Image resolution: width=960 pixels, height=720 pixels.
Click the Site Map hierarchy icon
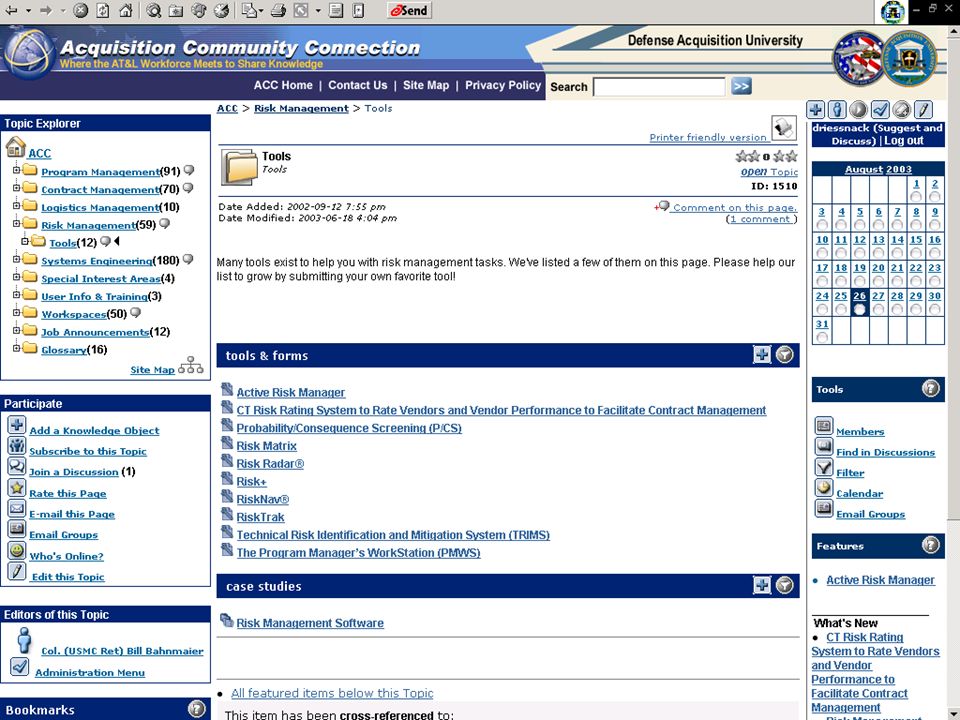(x=191, y=366)
